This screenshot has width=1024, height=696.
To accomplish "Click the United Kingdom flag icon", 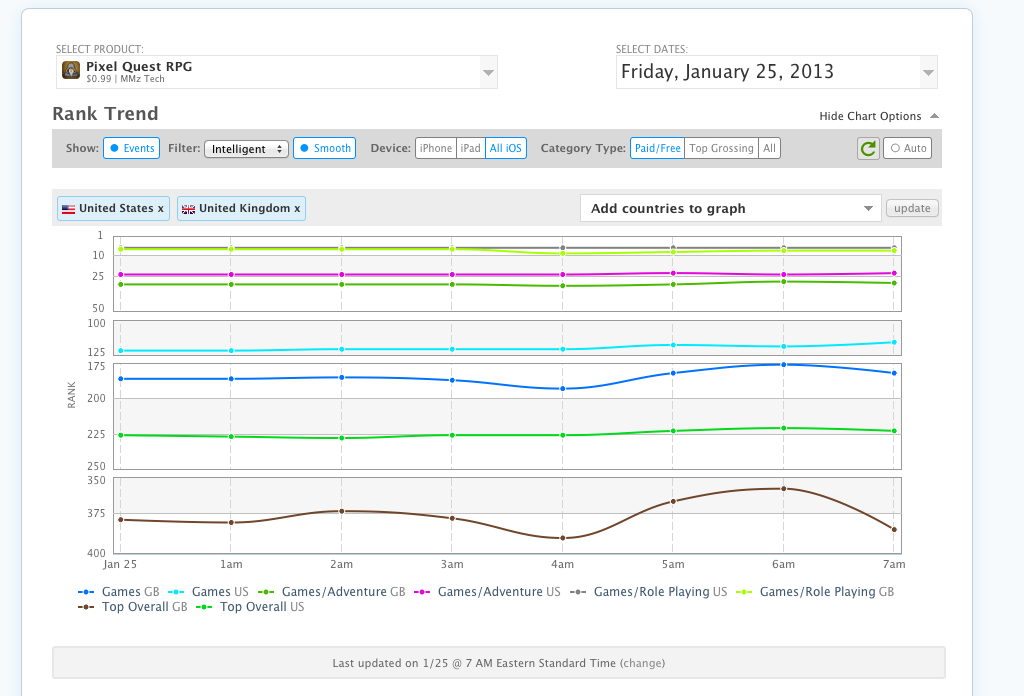I will pos(188,209).
